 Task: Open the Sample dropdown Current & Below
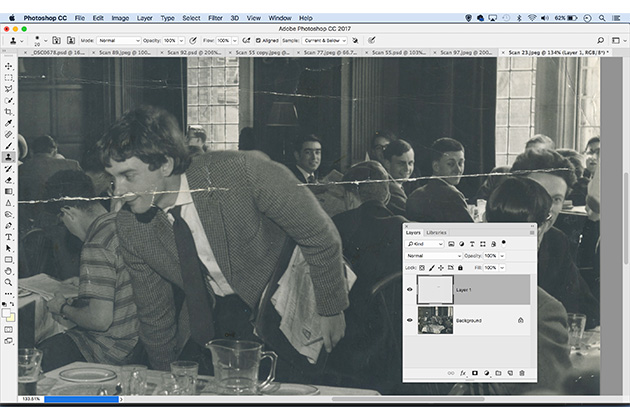[x=325, y=41]
